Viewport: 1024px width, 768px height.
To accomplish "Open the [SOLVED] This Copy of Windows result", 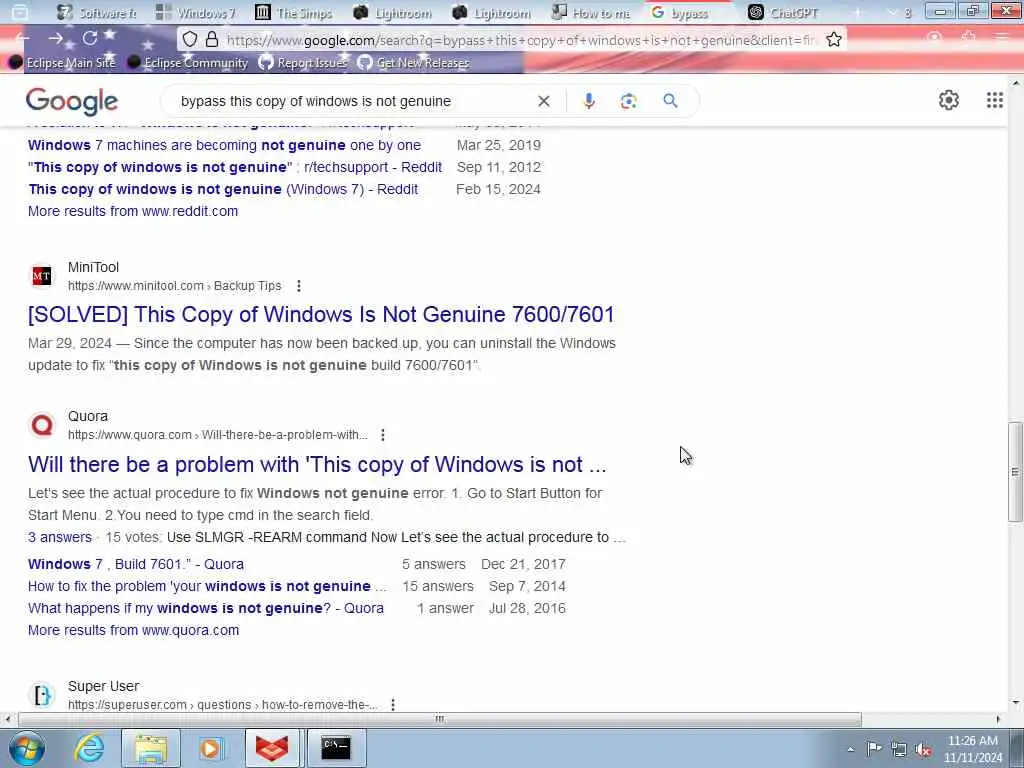I will tap(321, 315).
